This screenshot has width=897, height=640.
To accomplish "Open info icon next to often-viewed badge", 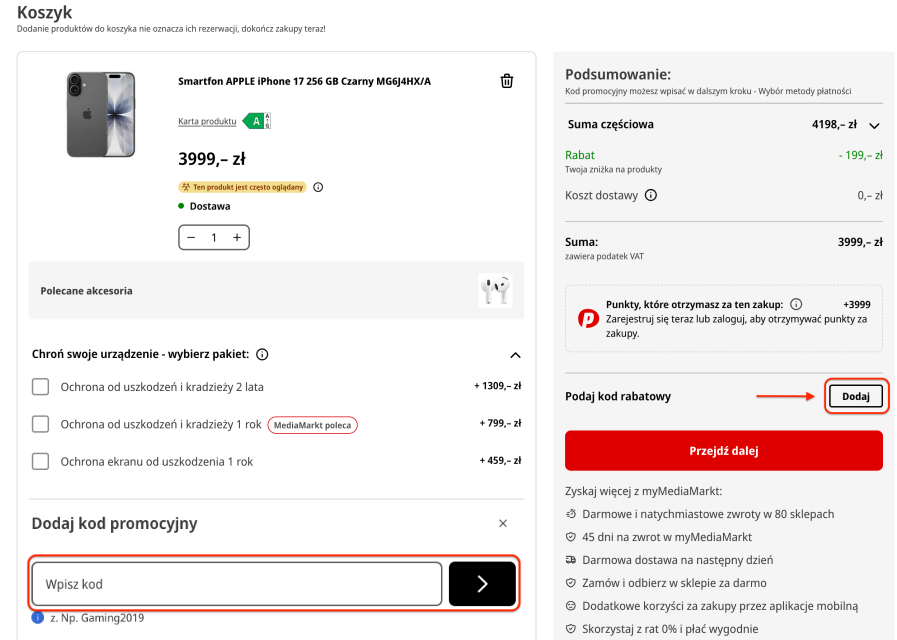I will [318, 187].
